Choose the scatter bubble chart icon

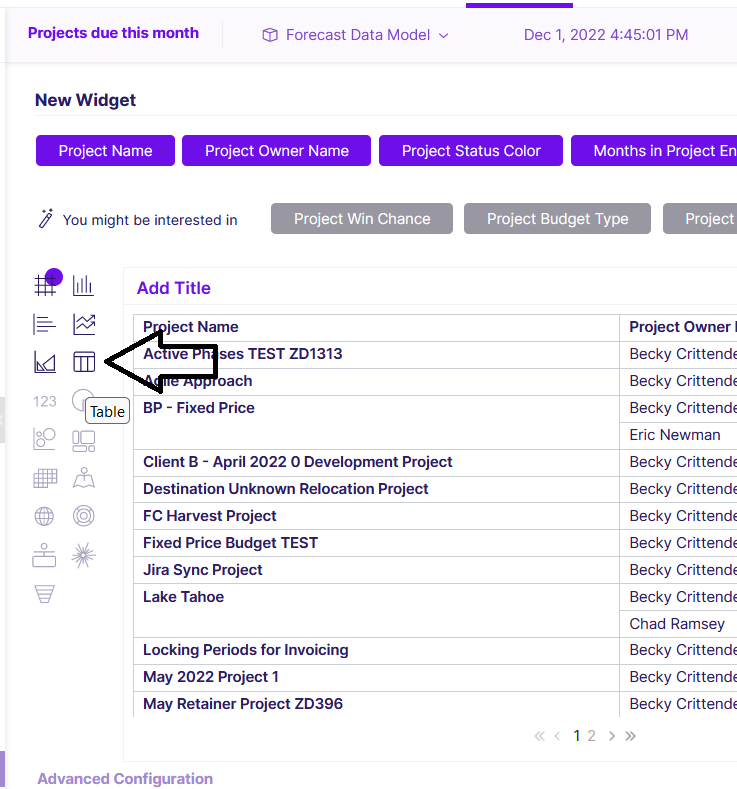pos(44,439)
